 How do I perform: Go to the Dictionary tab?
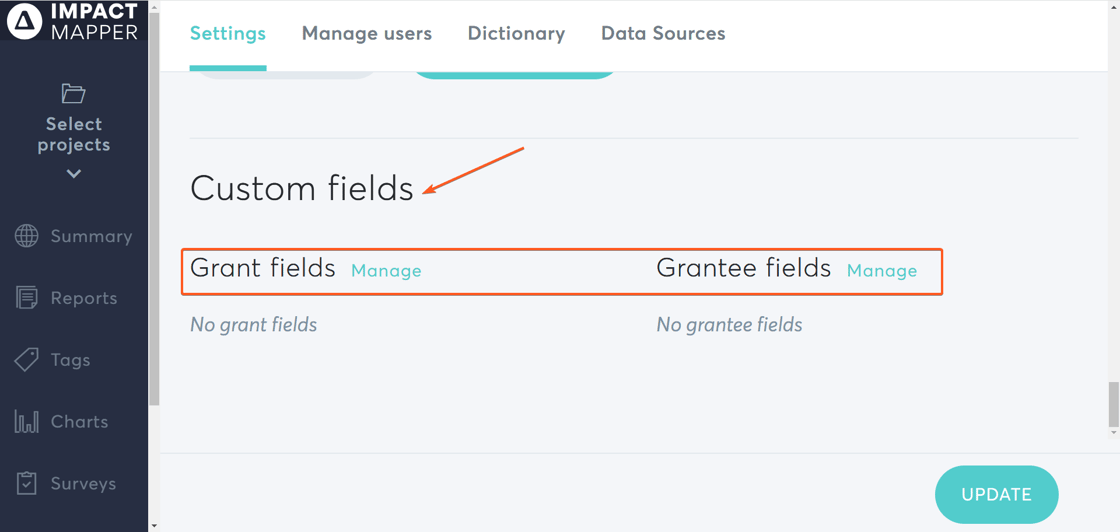tap(516, 34)
